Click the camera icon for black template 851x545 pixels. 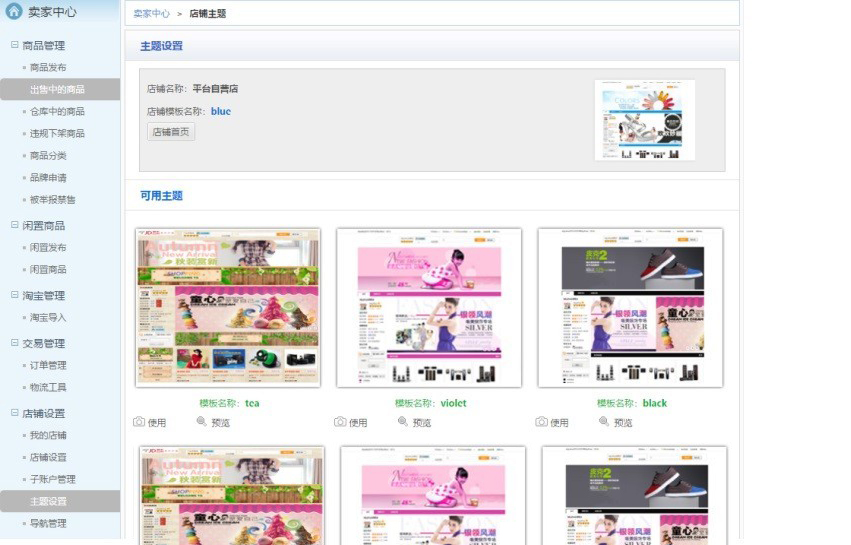coord(542,421)
